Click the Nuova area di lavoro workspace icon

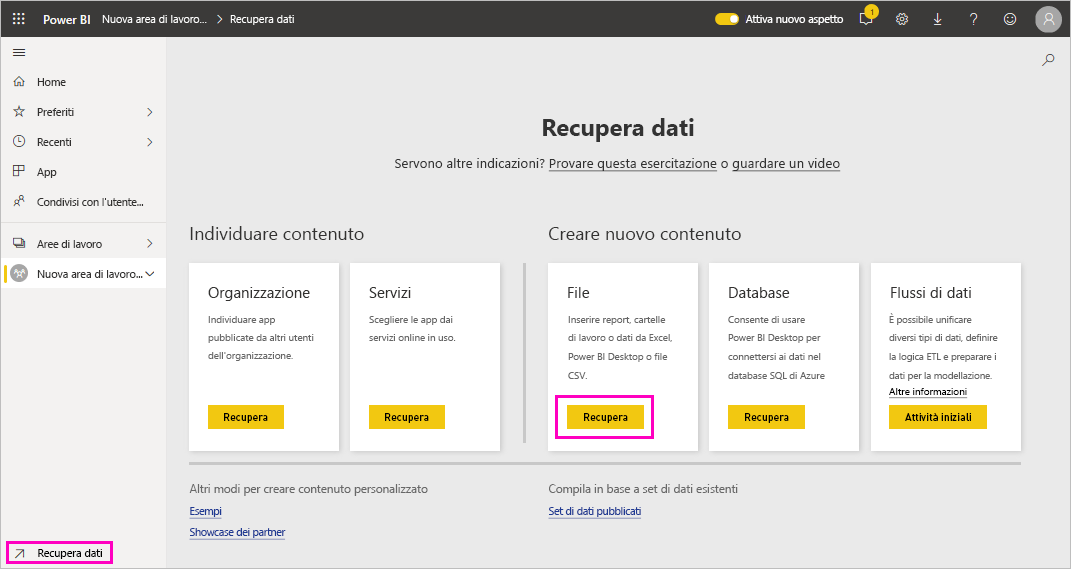19,274
